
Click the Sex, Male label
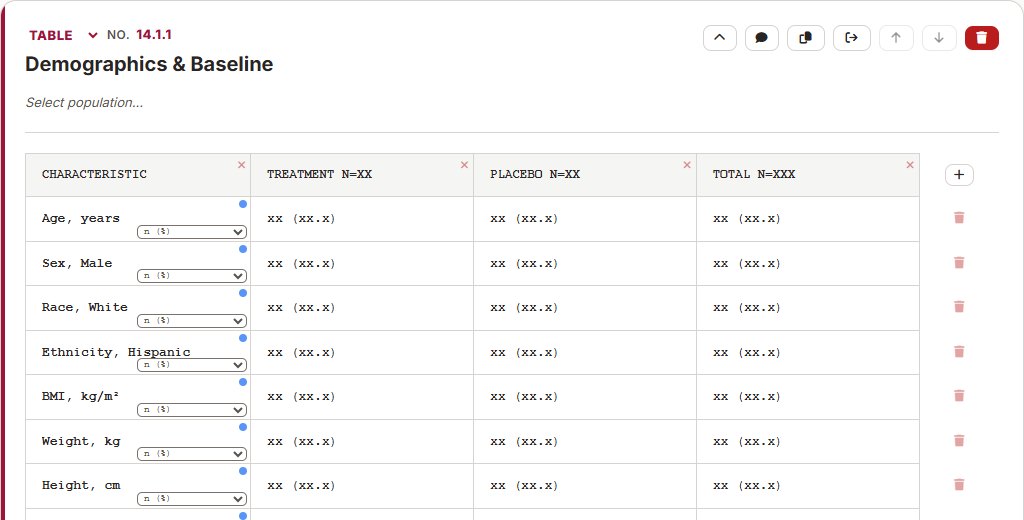coord(77,263)
